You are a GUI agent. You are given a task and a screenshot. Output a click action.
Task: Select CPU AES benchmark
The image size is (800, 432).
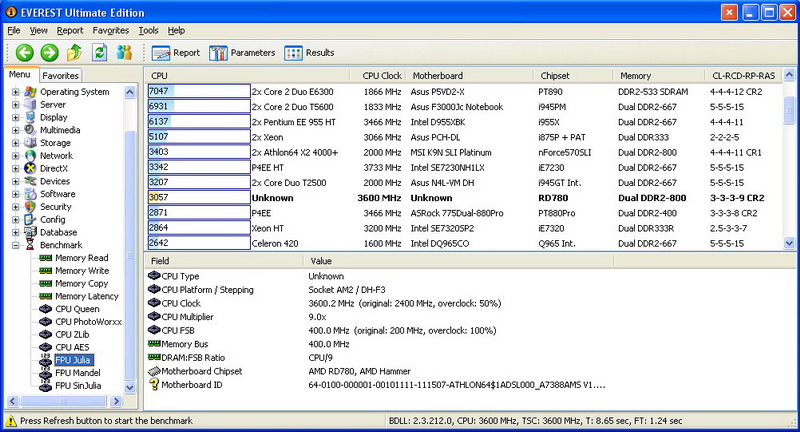[x=72, y=347]
